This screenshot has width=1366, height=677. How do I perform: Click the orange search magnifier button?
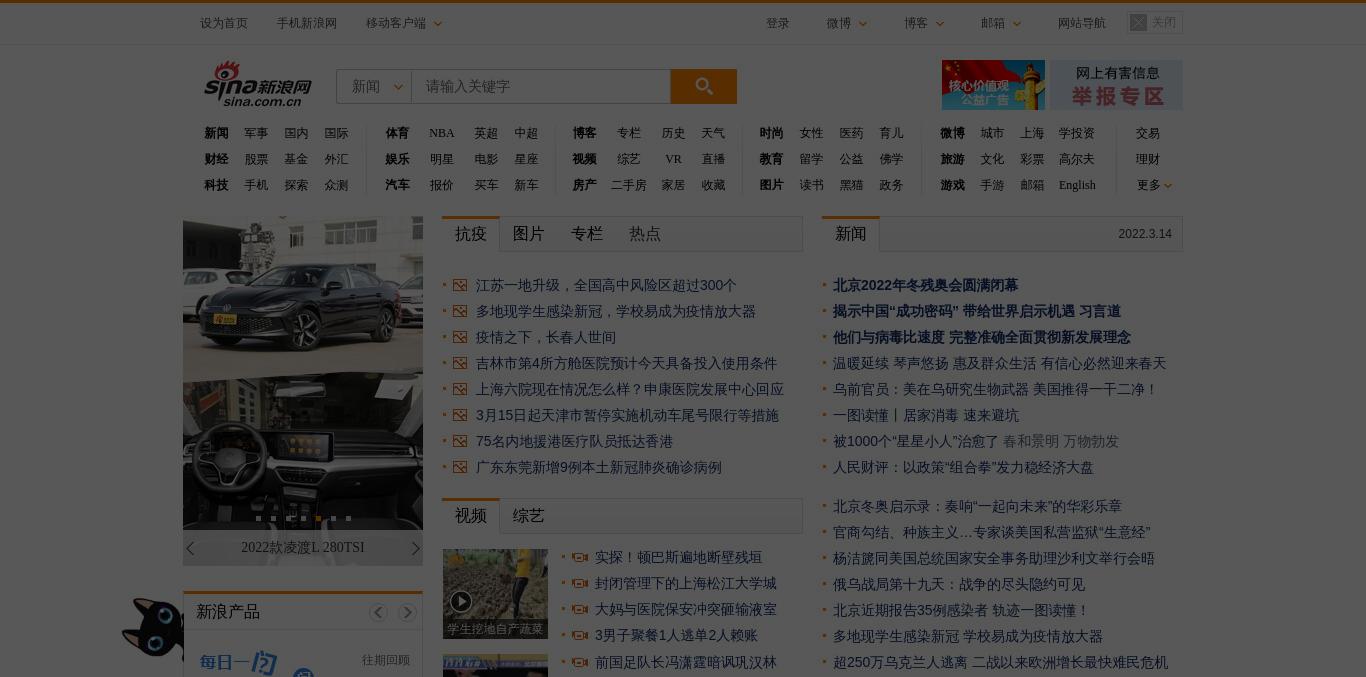703,86
